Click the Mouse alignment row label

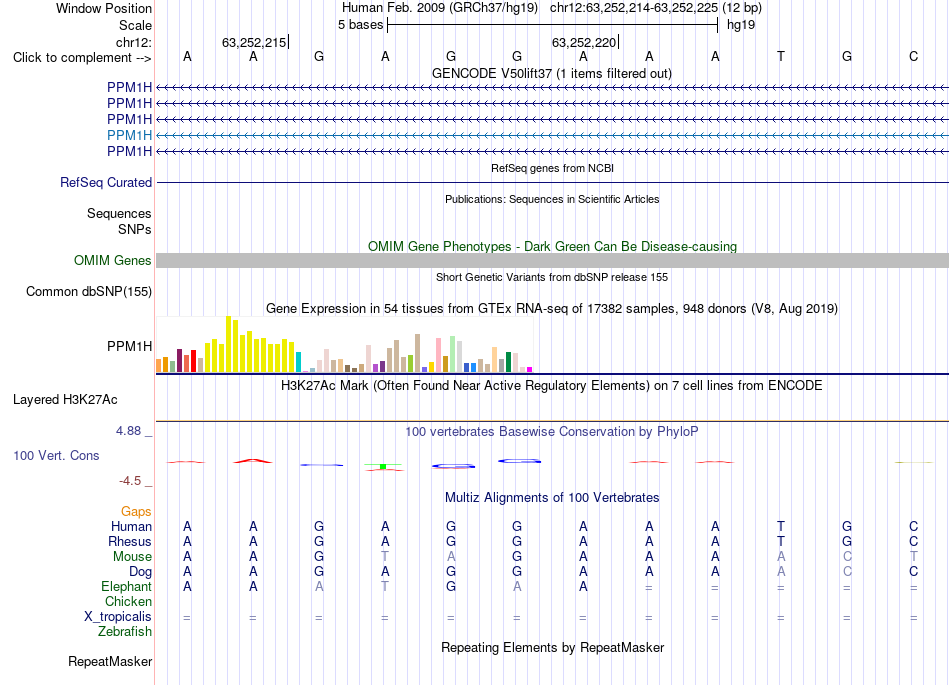pyautogui.click(x=132, y=557)
